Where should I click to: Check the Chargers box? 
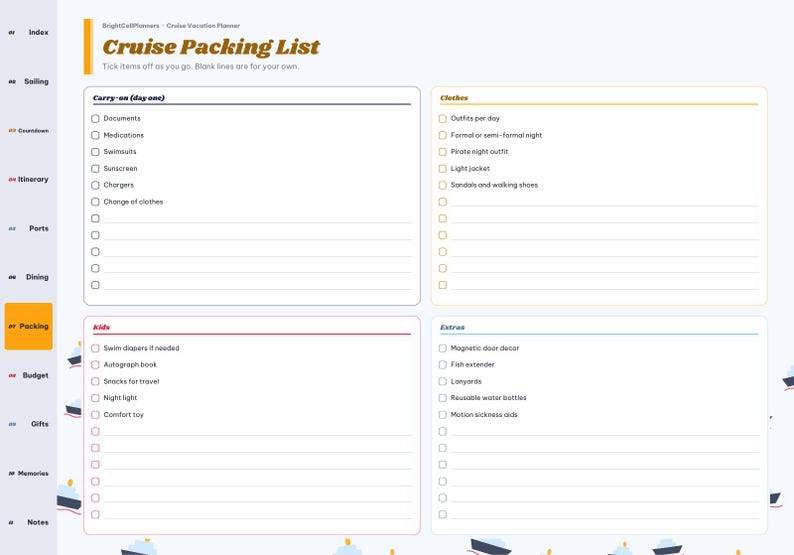point(95,185)
